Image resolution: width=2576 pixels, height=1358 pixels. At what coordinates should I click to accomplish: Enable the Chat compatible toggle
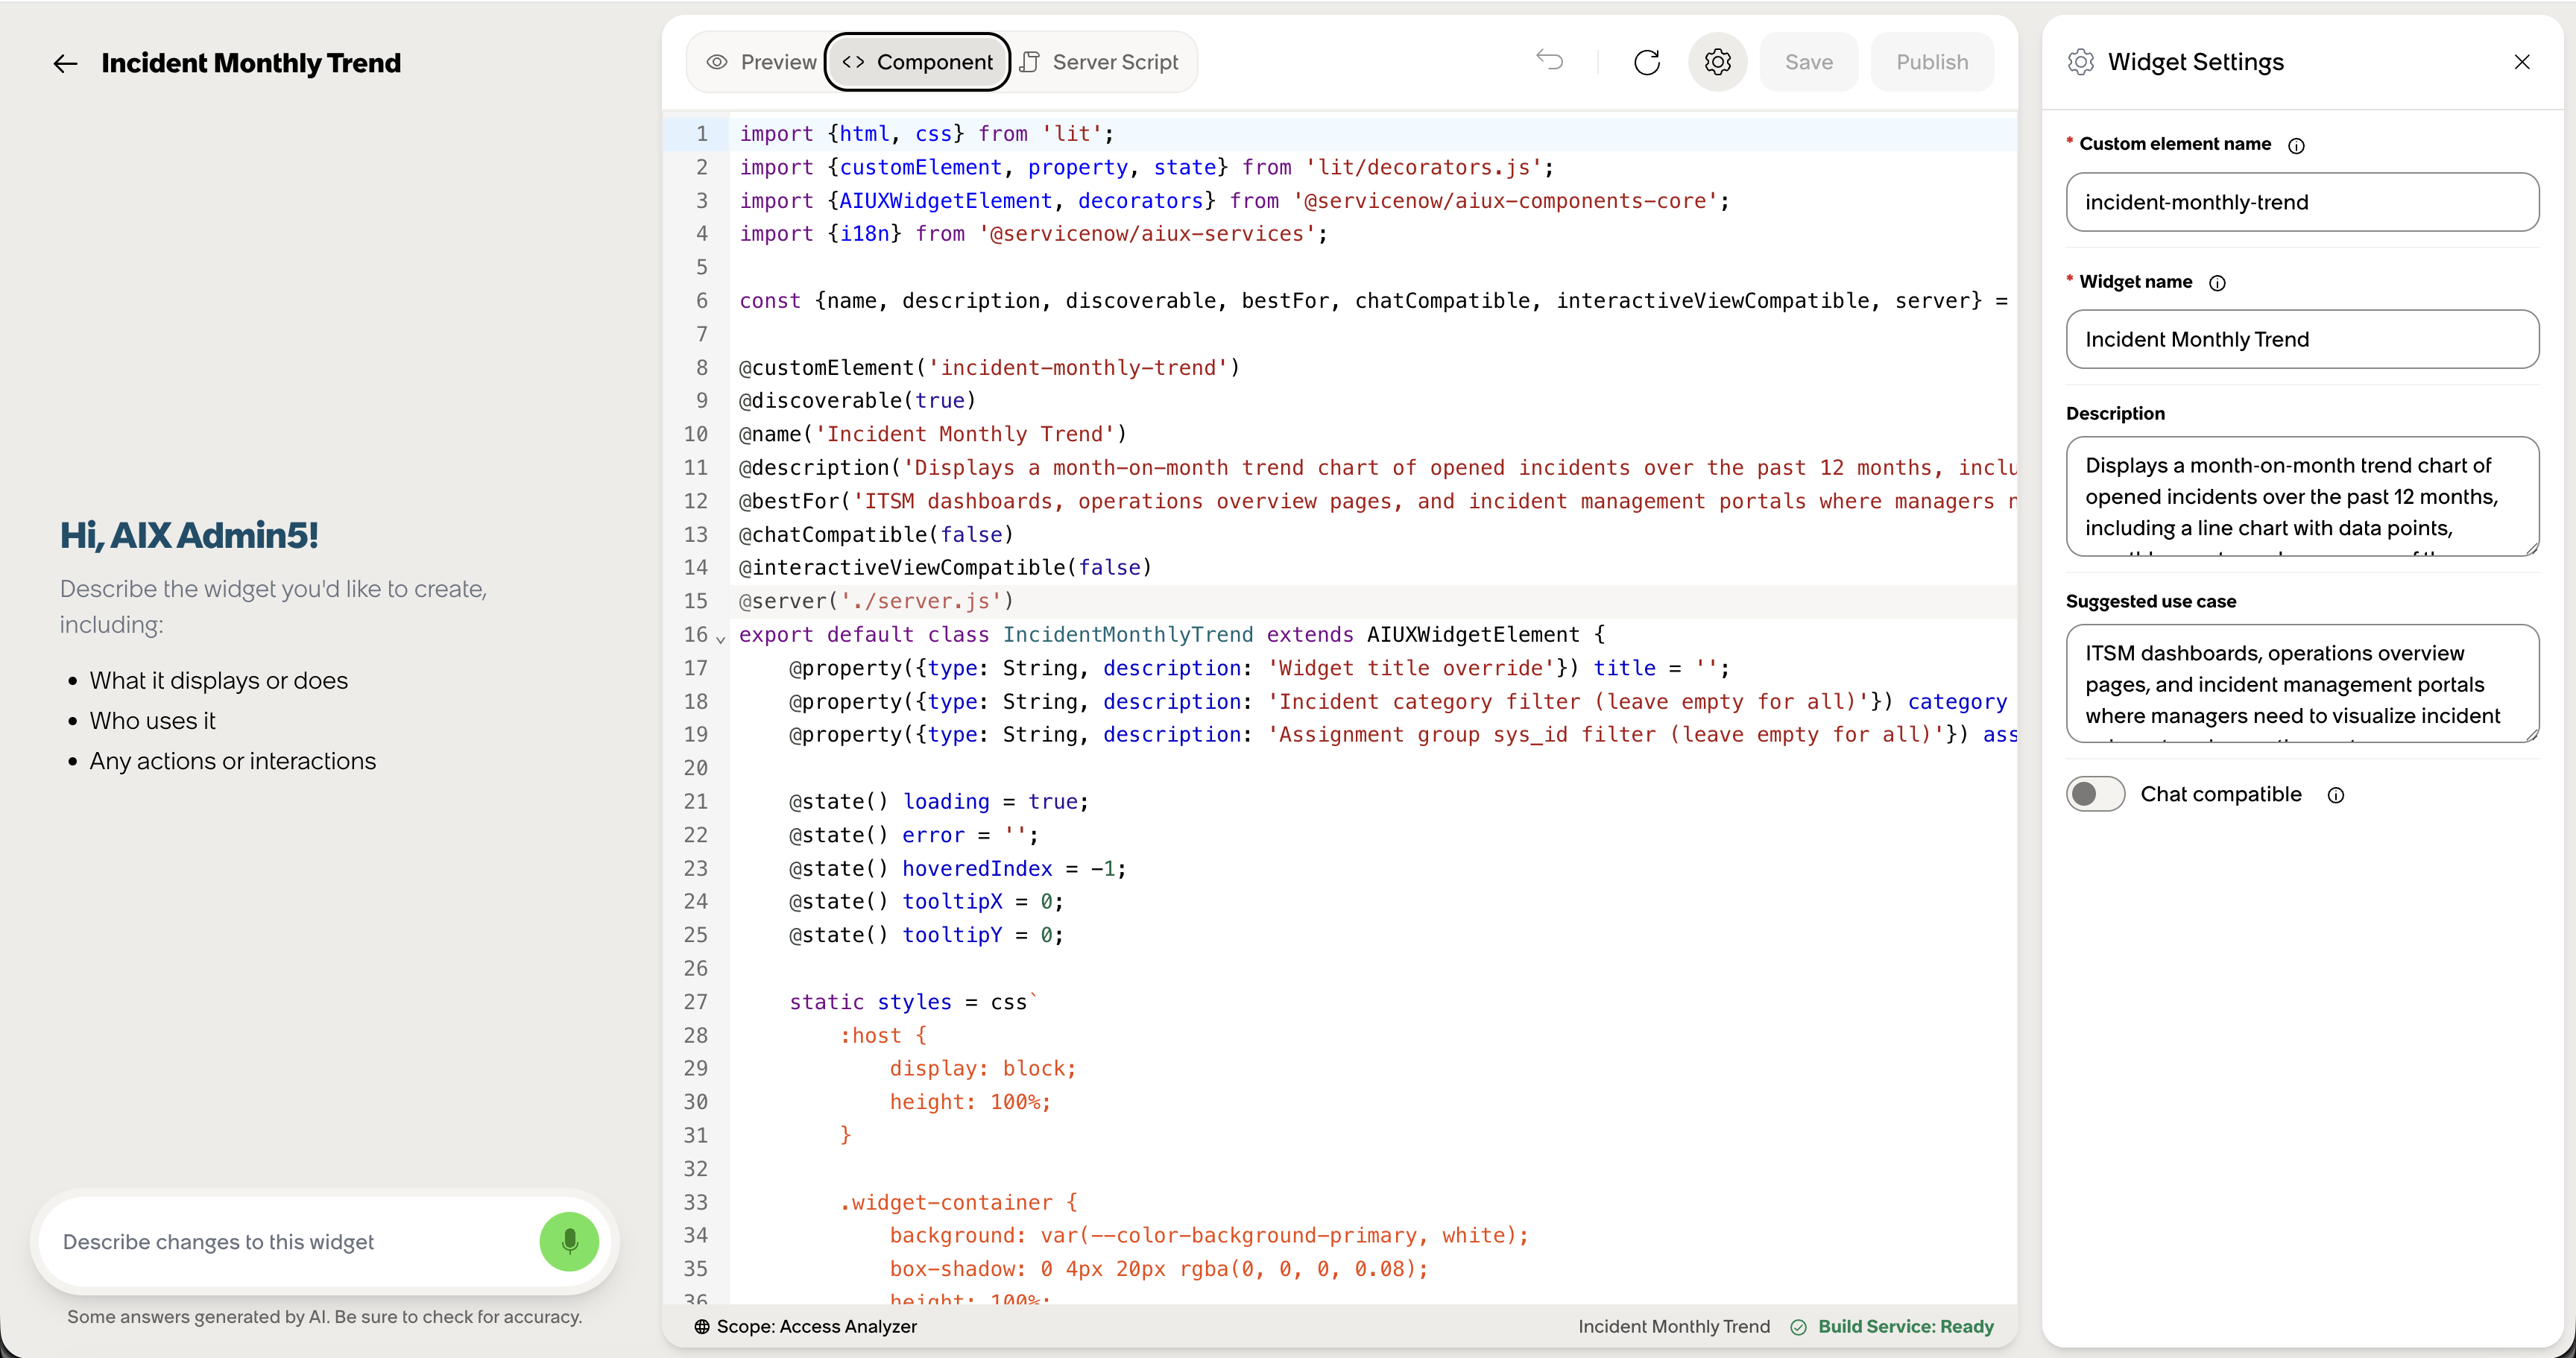pos(2095,794)
